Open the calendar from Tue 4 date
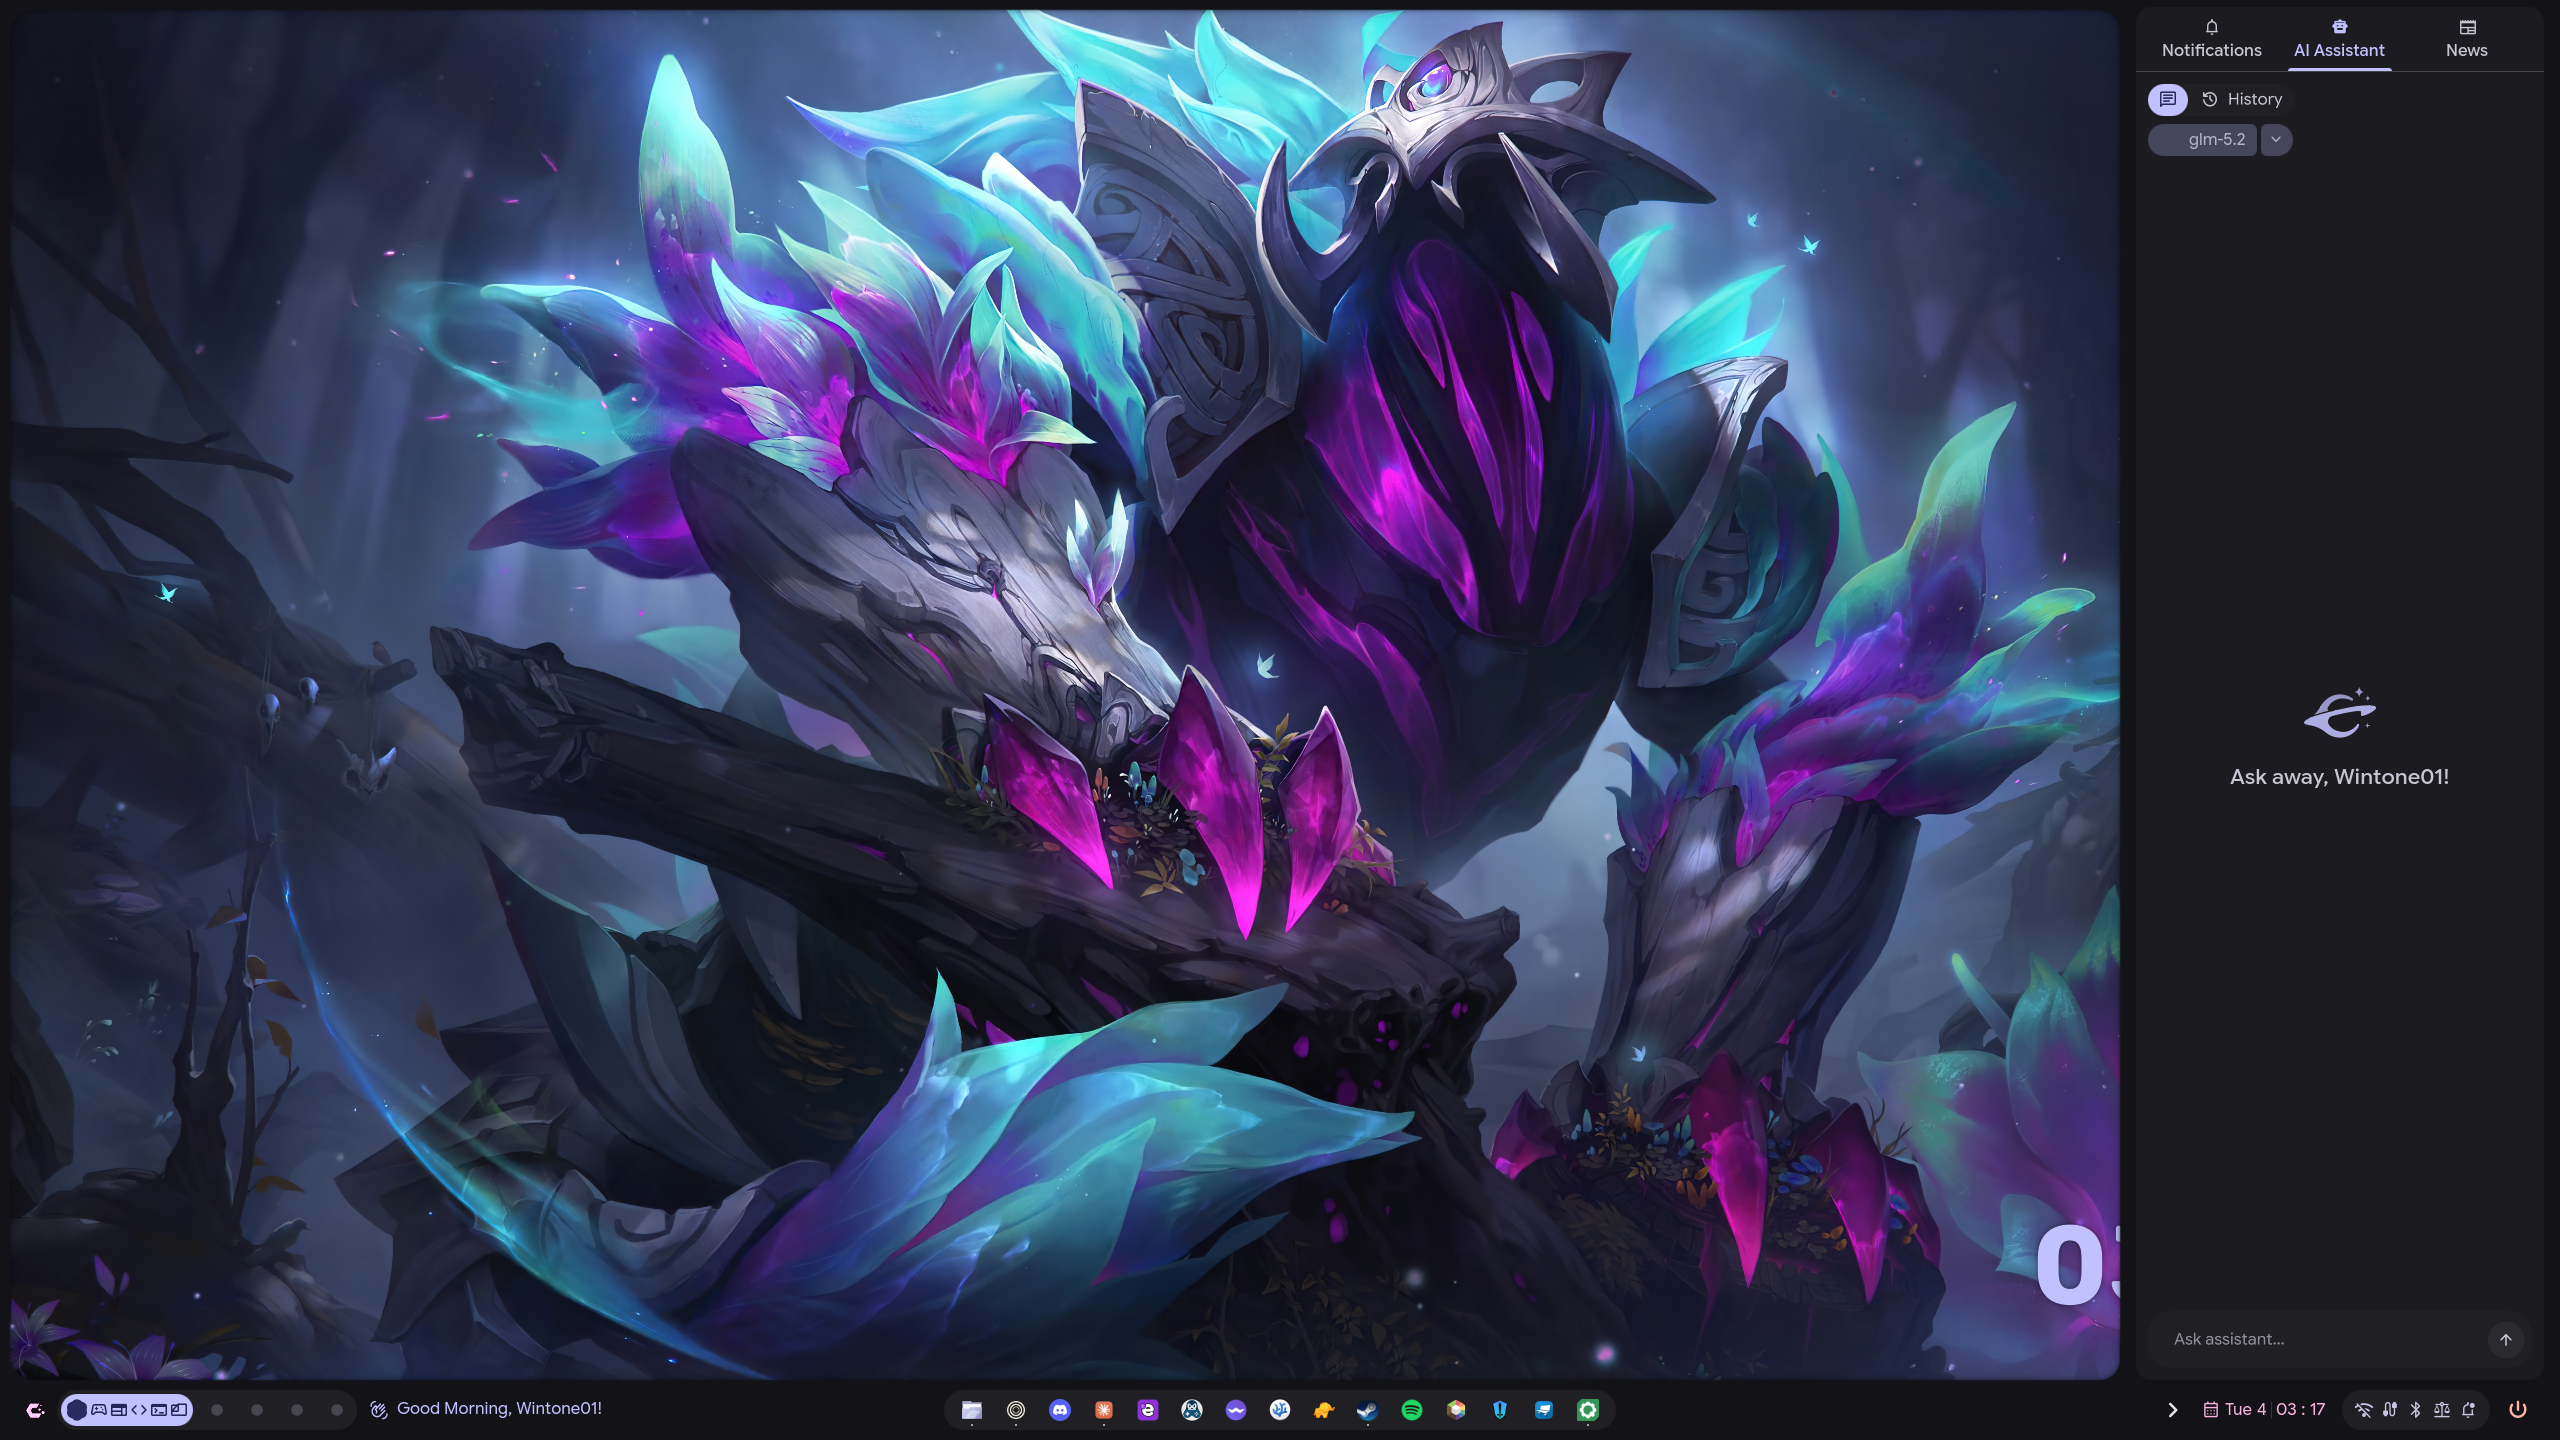This screenshot has width=2560, height=1440. (2235, 1410)
